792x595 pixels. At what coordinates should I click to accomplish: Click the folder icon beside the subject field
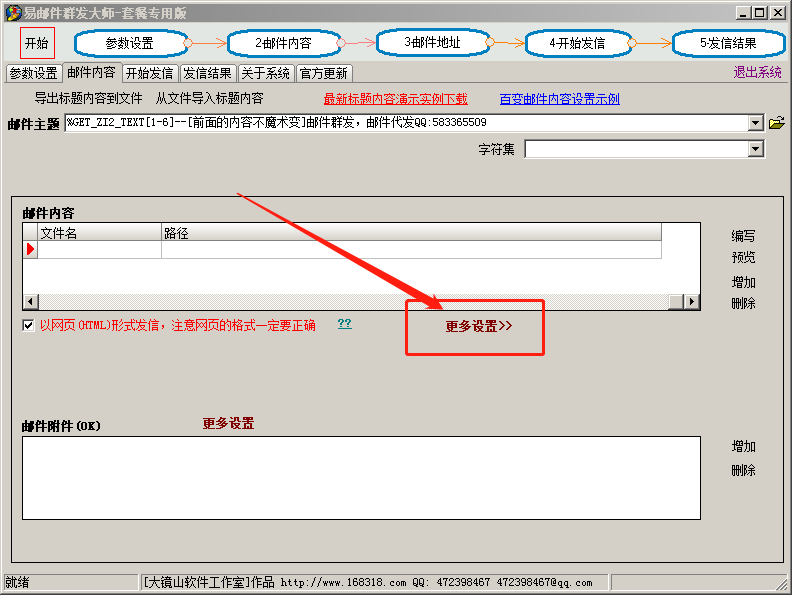[x=776, y=123]
